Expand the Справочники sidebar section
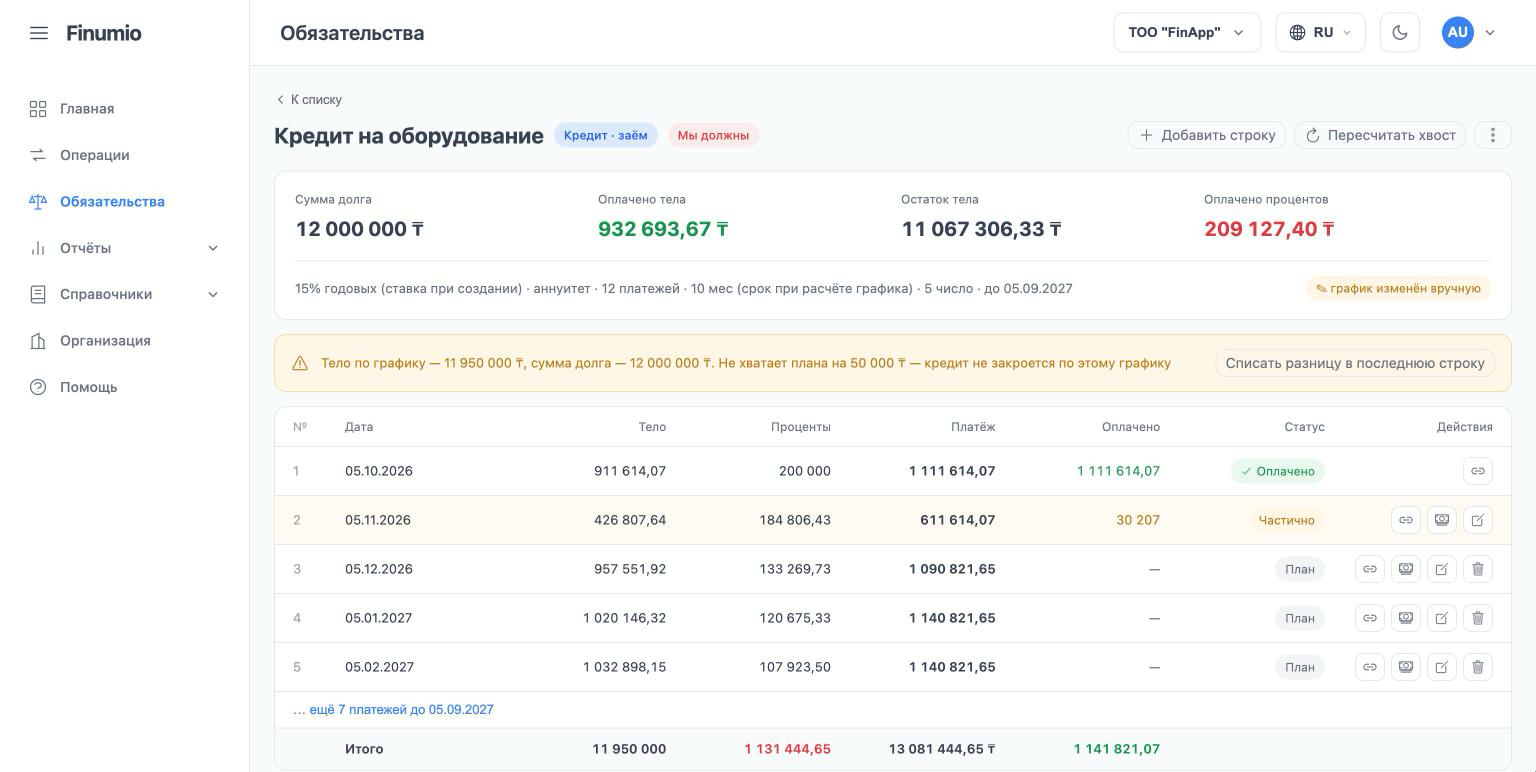 click(125, 294)
